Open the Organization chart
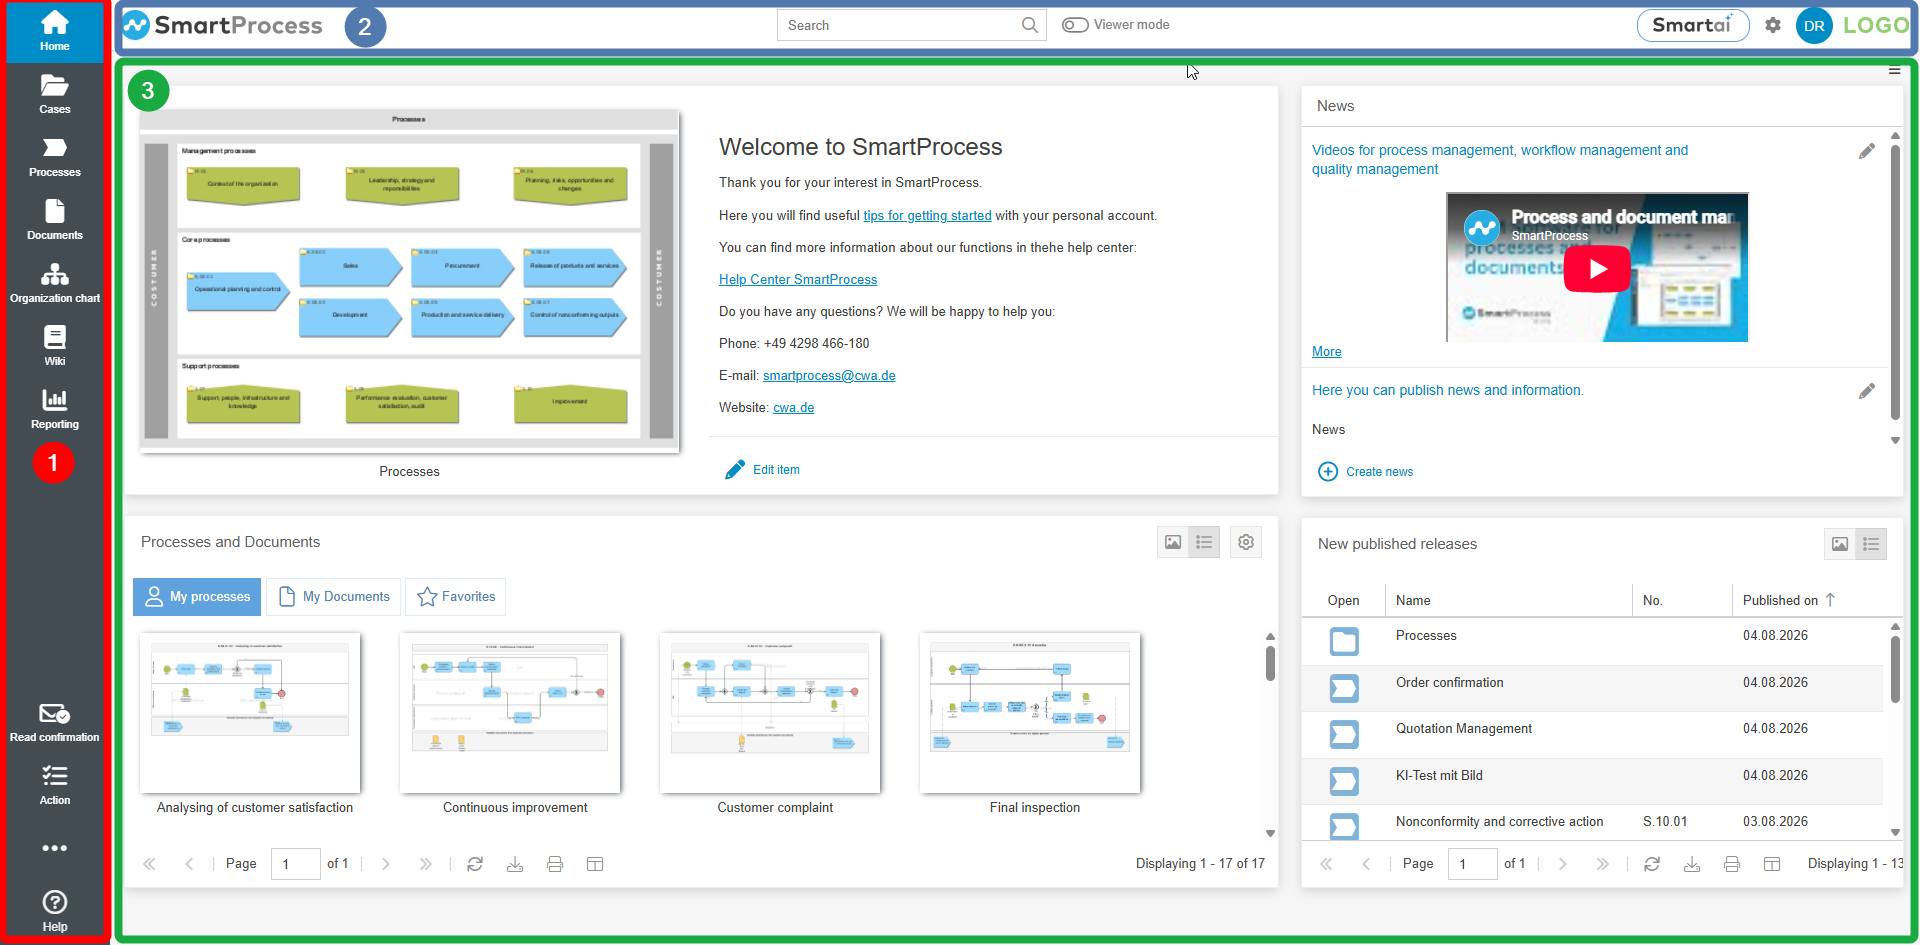This screenshot has height=945, width=1920. coord(55,284)
